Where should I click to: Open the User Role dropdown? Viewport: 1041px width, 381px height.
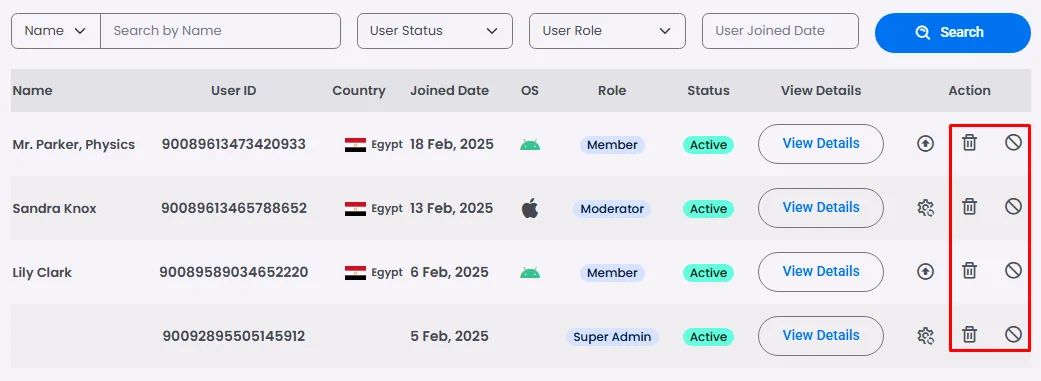(607, 31)
